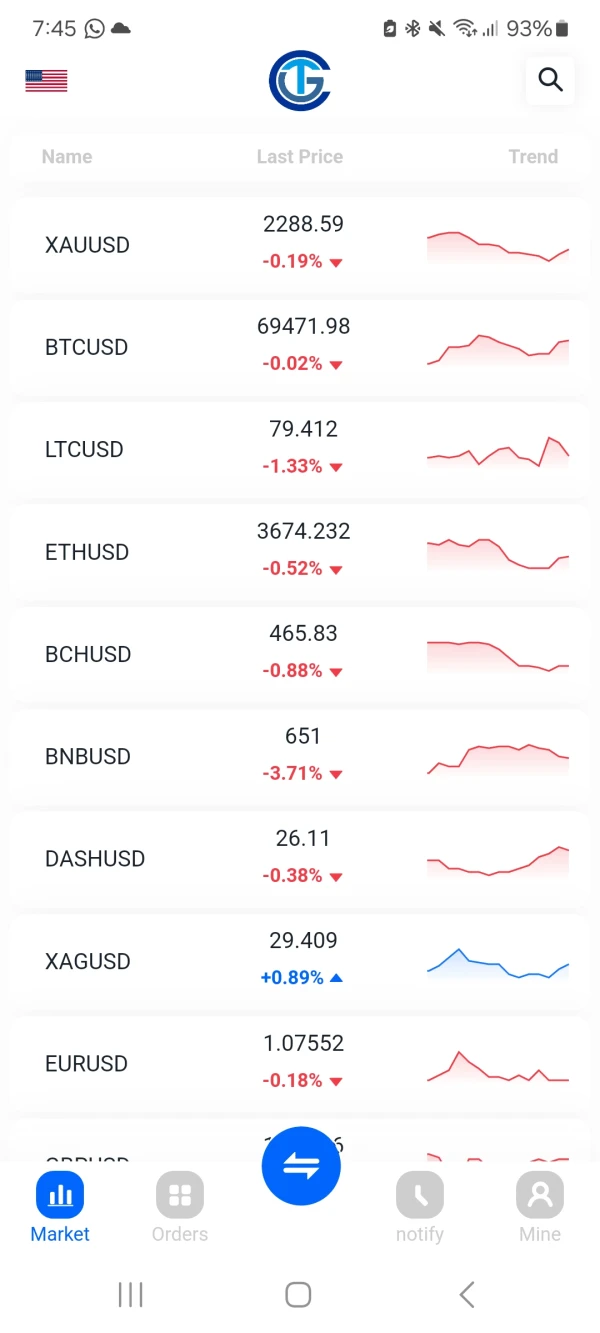
Task: View the XAGUSD blue trend chart
Action: click(498, 963)
